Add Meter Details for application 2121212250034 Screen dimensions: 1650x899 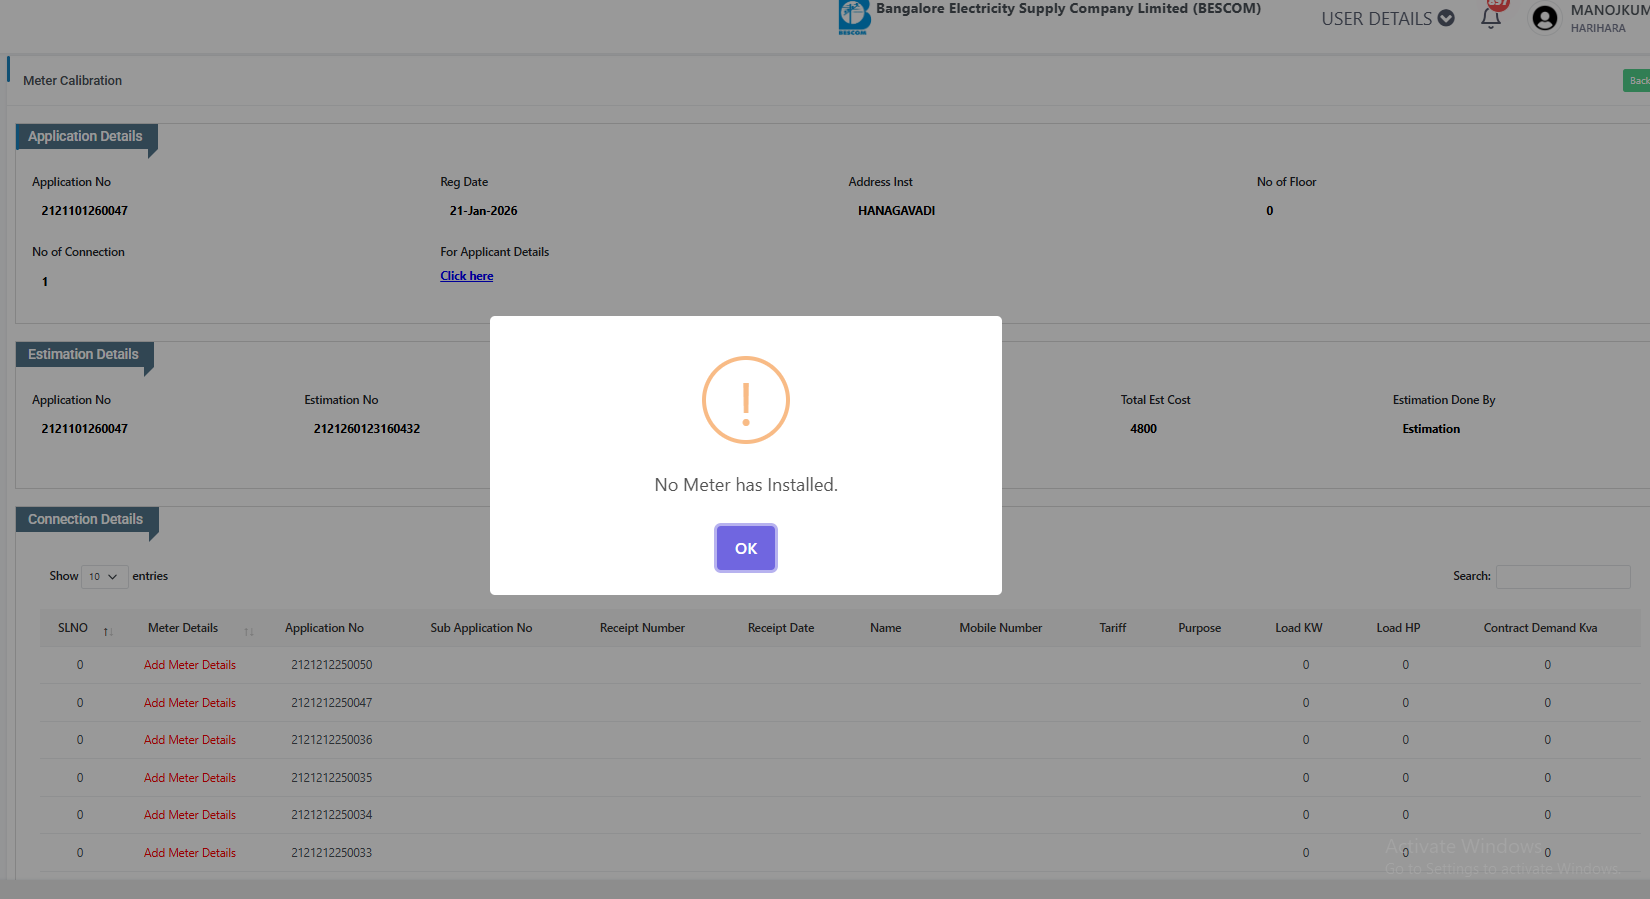click(190, 815)
